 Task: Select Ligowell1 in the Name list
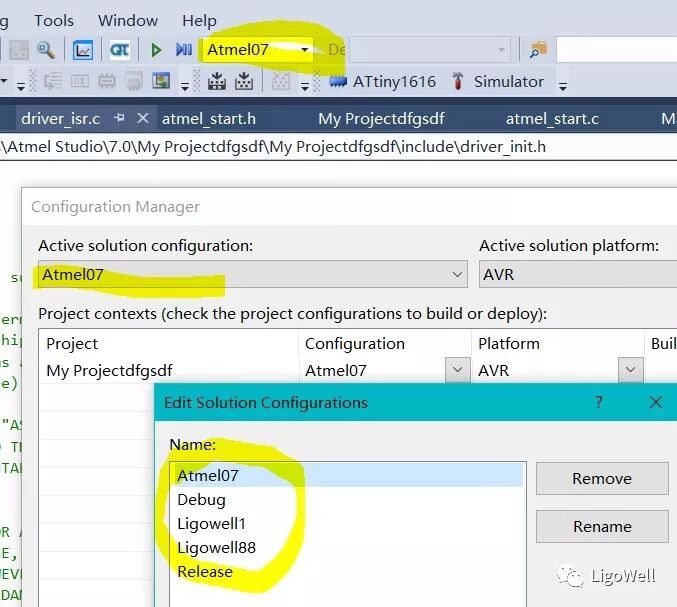coord(346,523)
